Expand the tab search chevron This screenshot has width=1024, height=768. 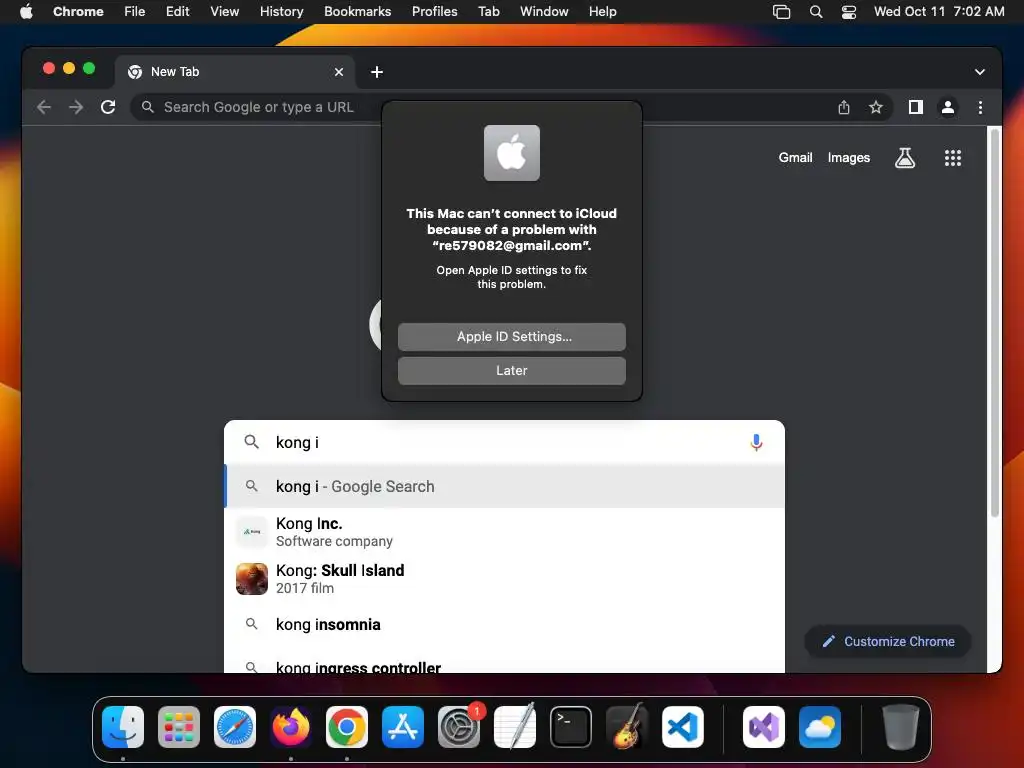pos(980,72)
